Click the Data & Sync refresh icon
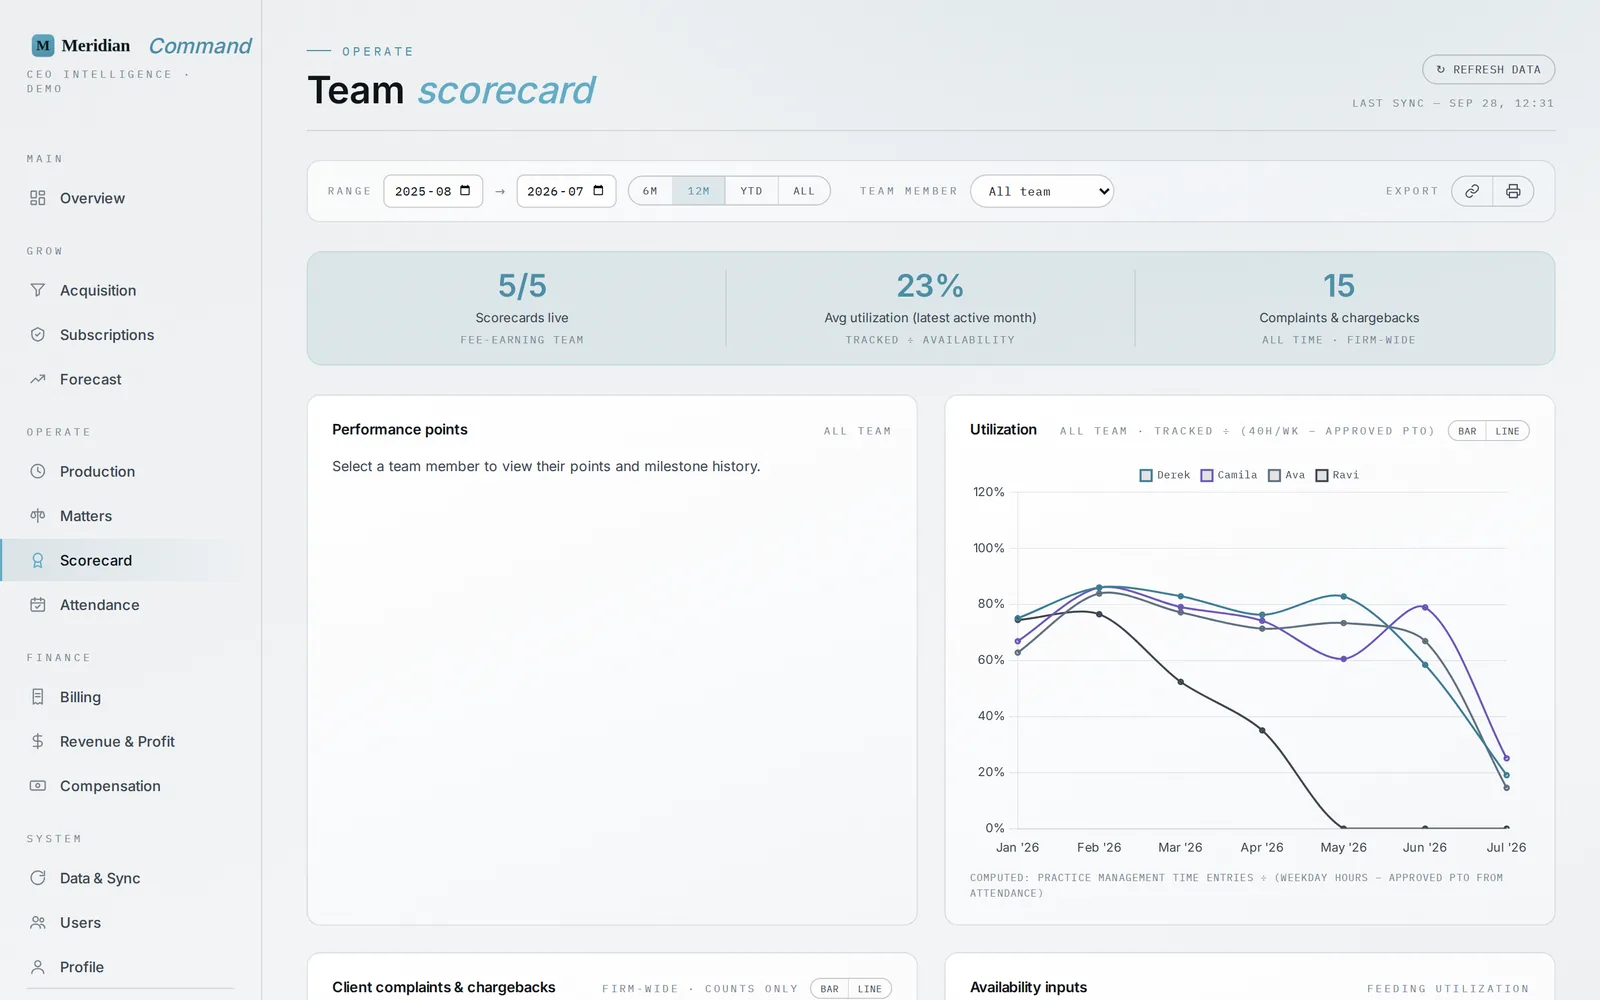 pos(38,878)
